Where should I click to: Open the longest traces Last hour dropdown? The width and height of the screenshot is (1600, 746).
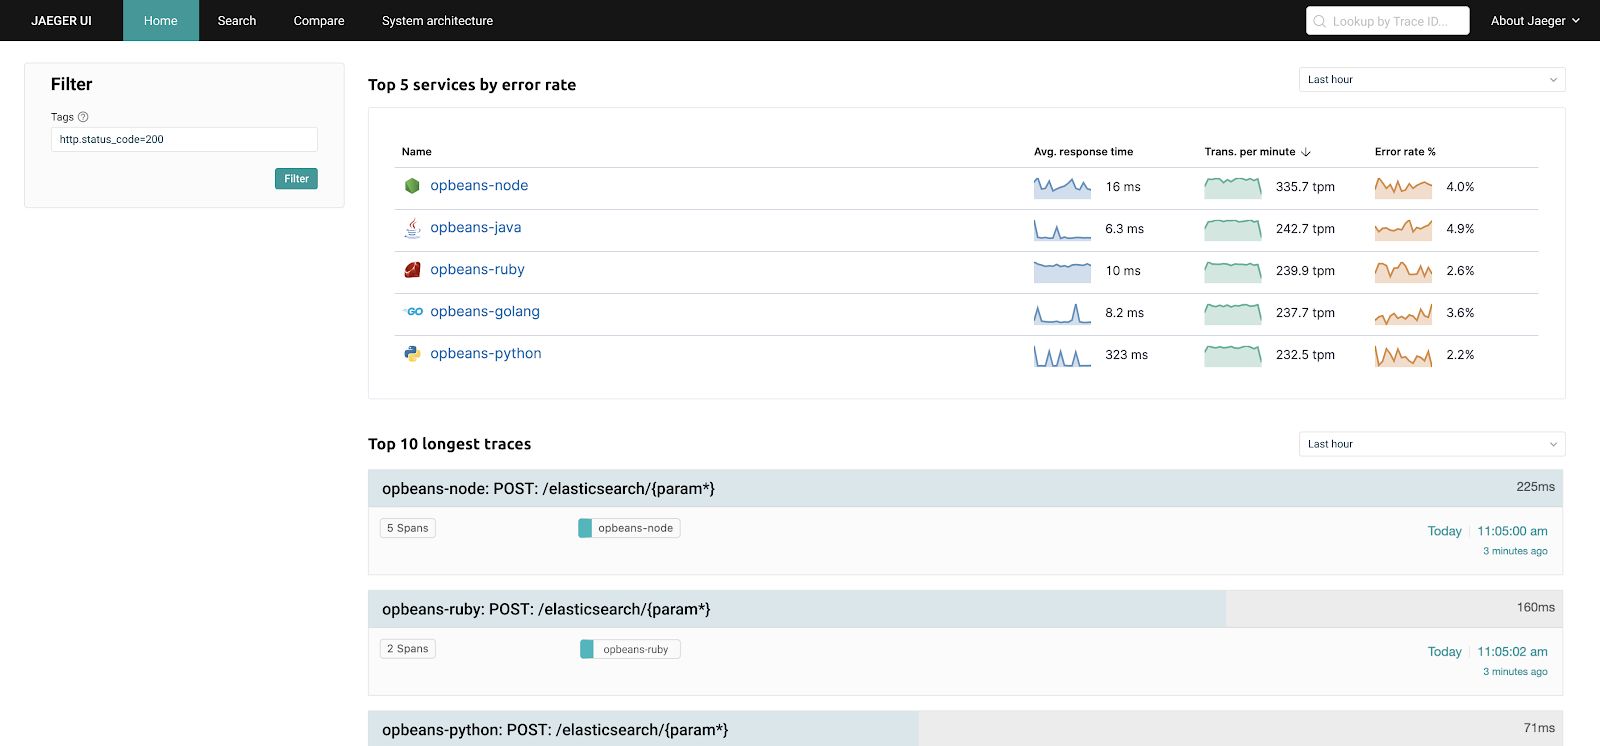tap(1431, 444)
